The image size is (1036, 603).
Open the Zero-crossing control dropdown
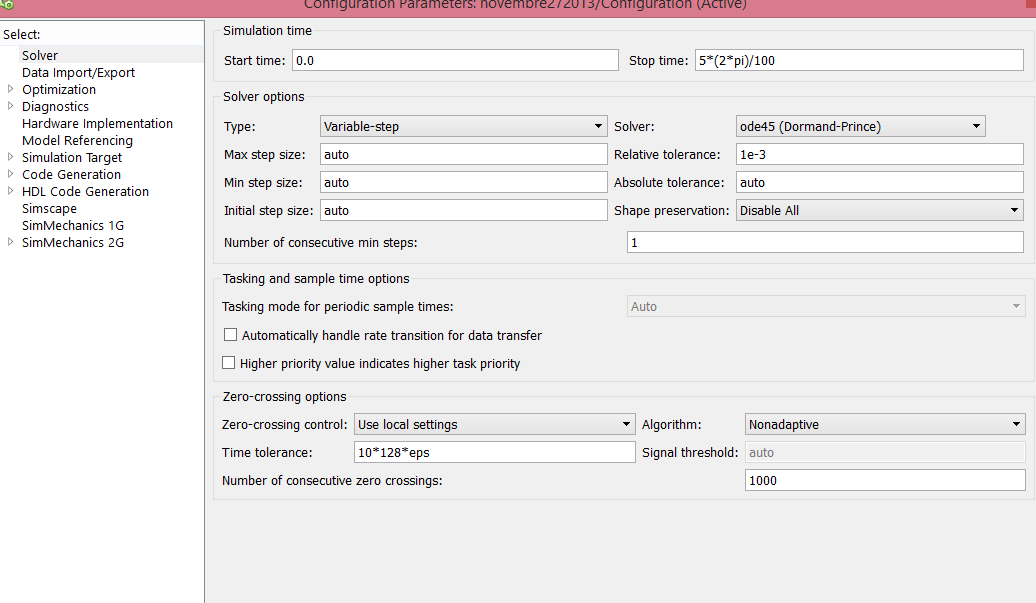coord(494,424)
